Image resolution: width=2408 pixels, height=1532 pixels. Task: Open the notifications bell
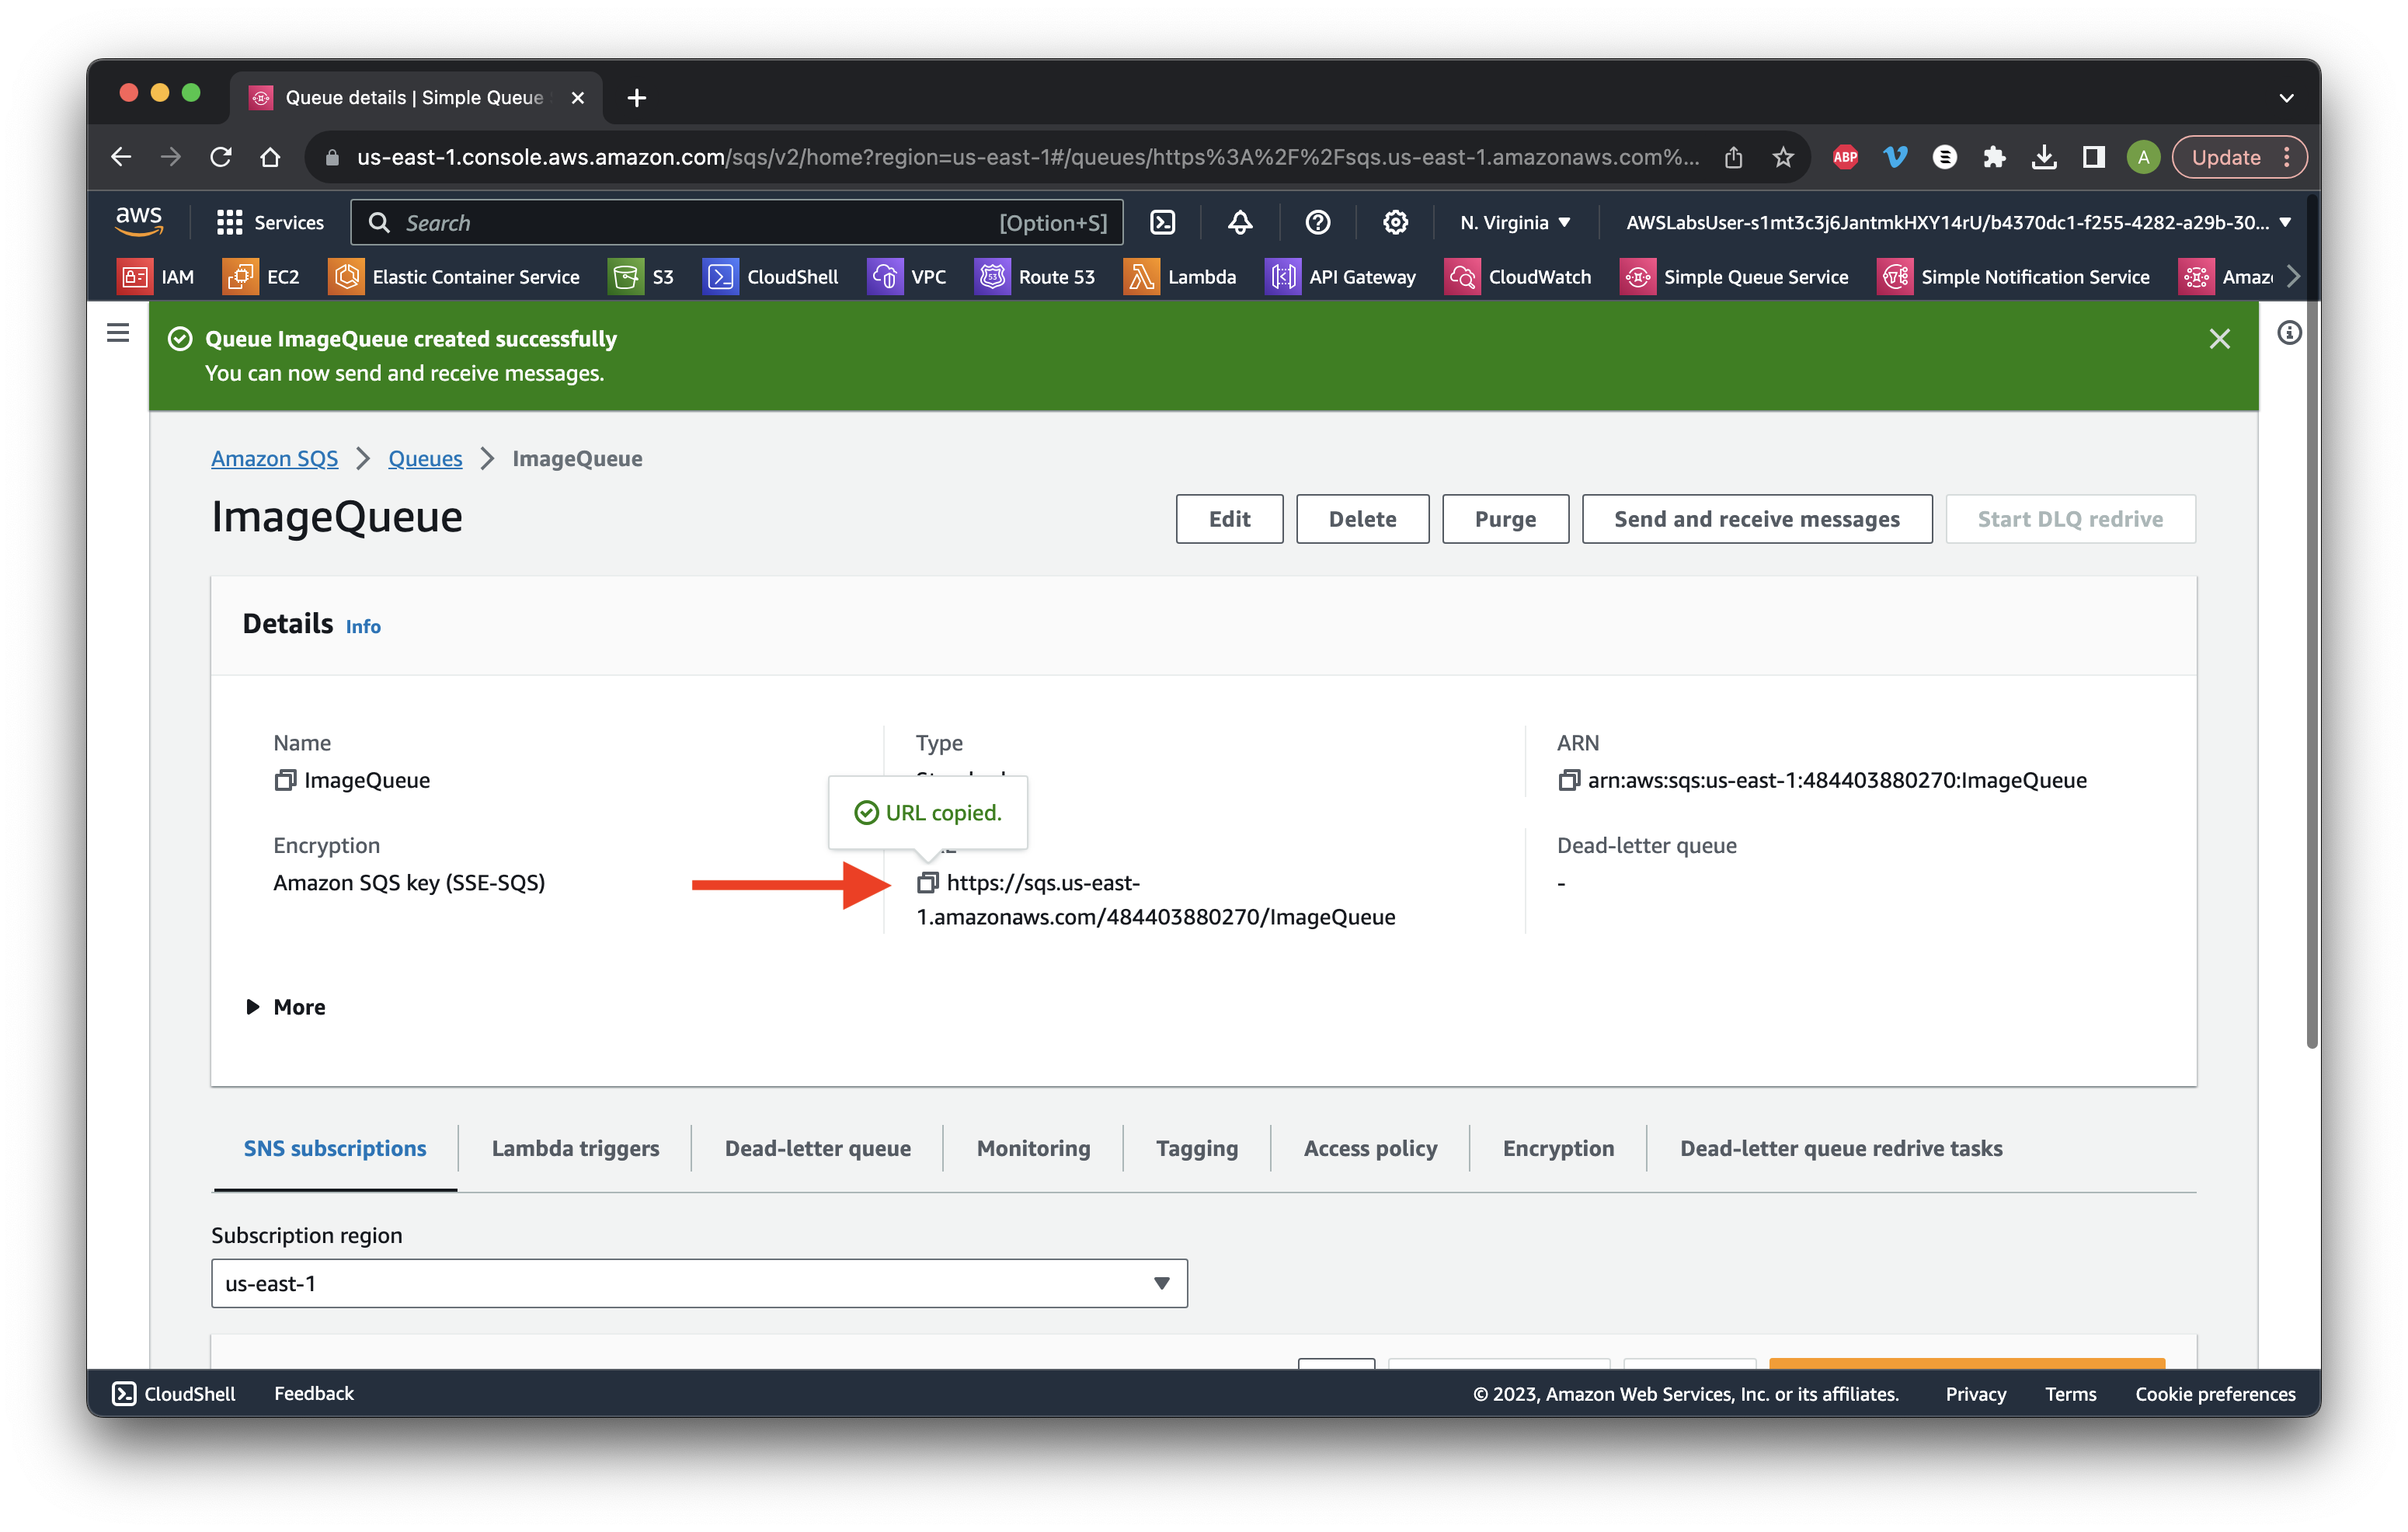[1240, 222]
